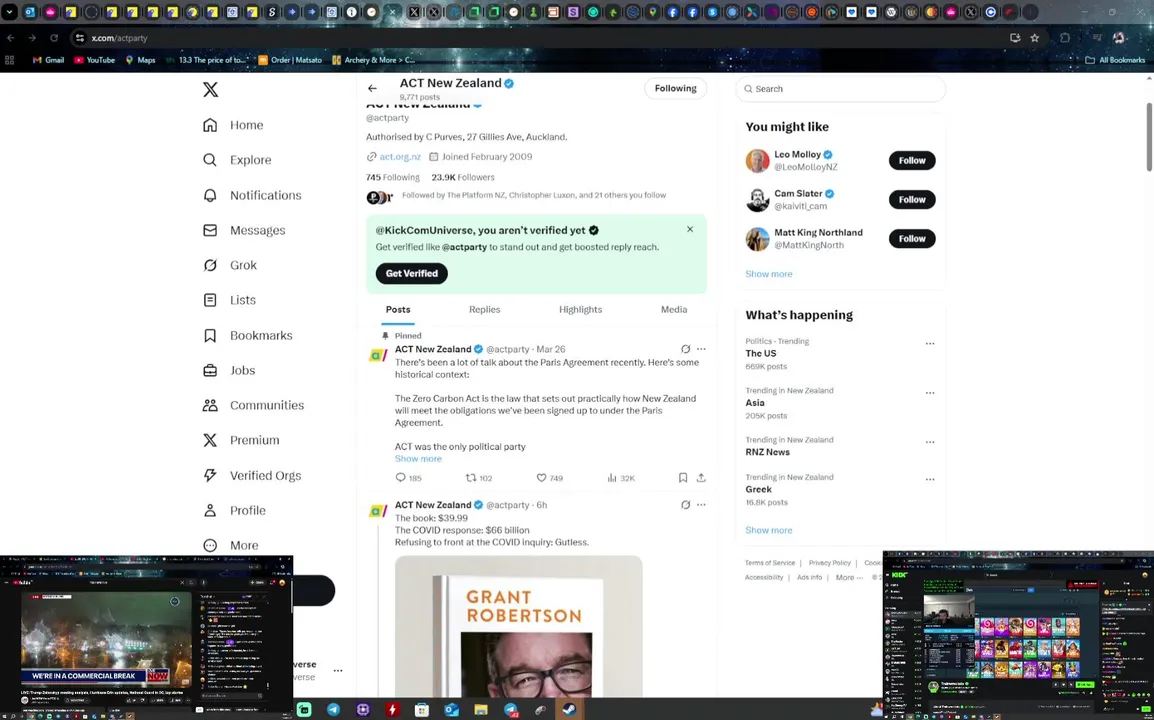
Task: Open Explore in the sidebar
Action: (x=237, y=160)
